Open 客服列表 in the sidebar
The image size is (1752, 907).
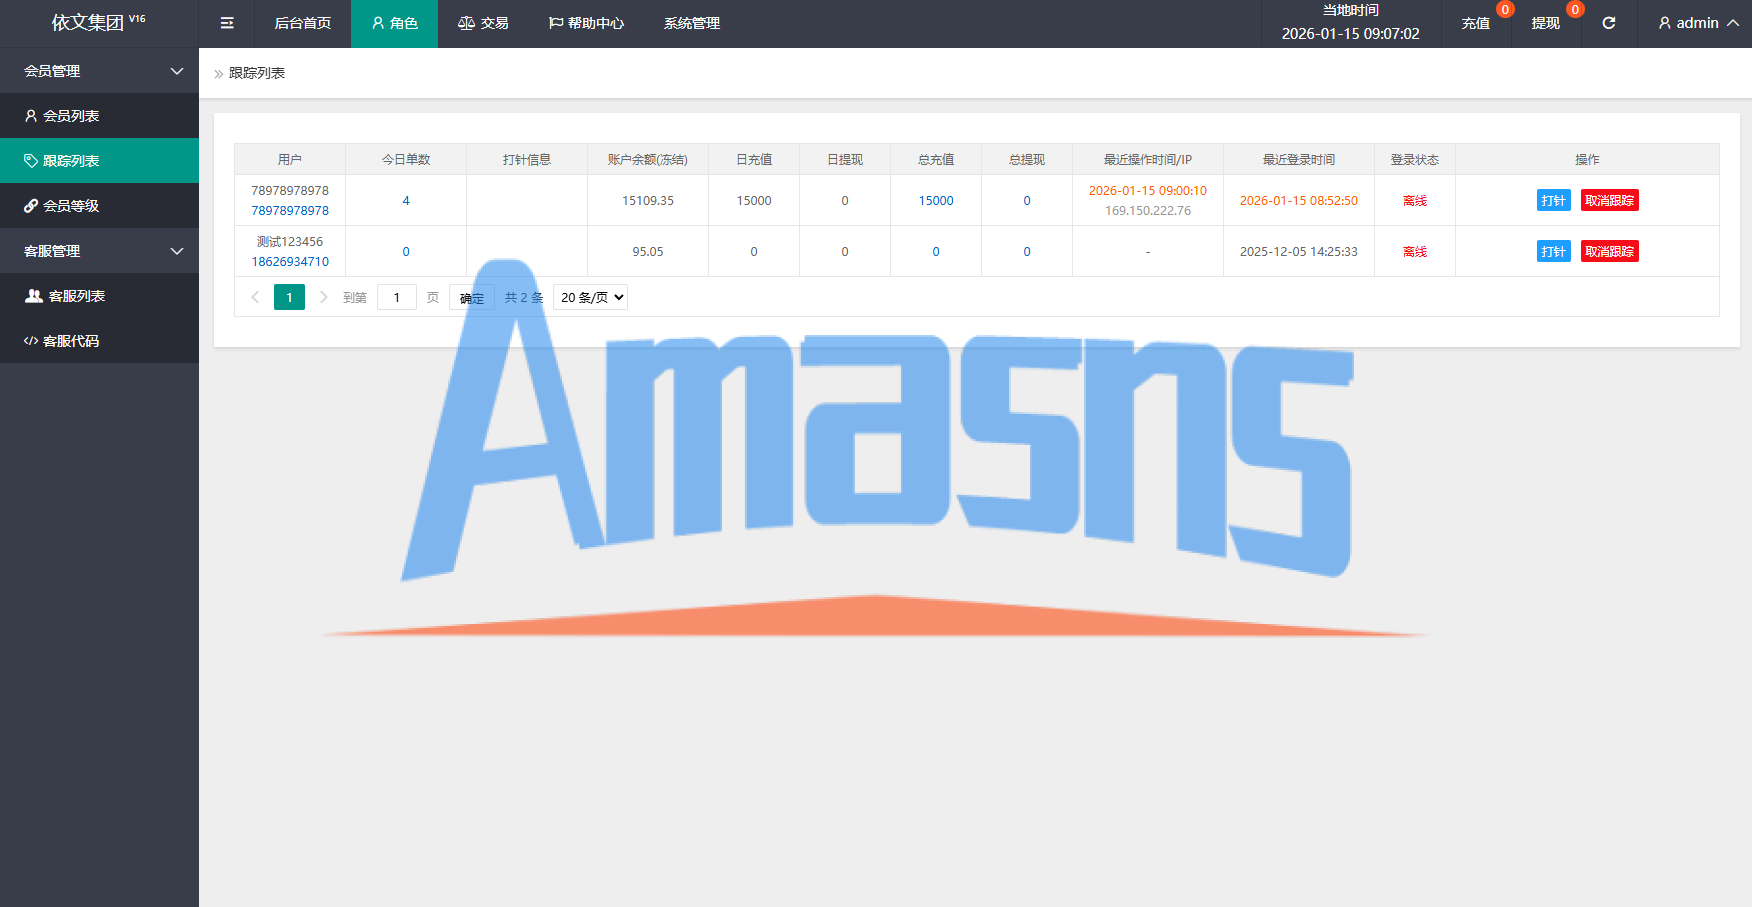pyautogui.click(x=99, y=296)
